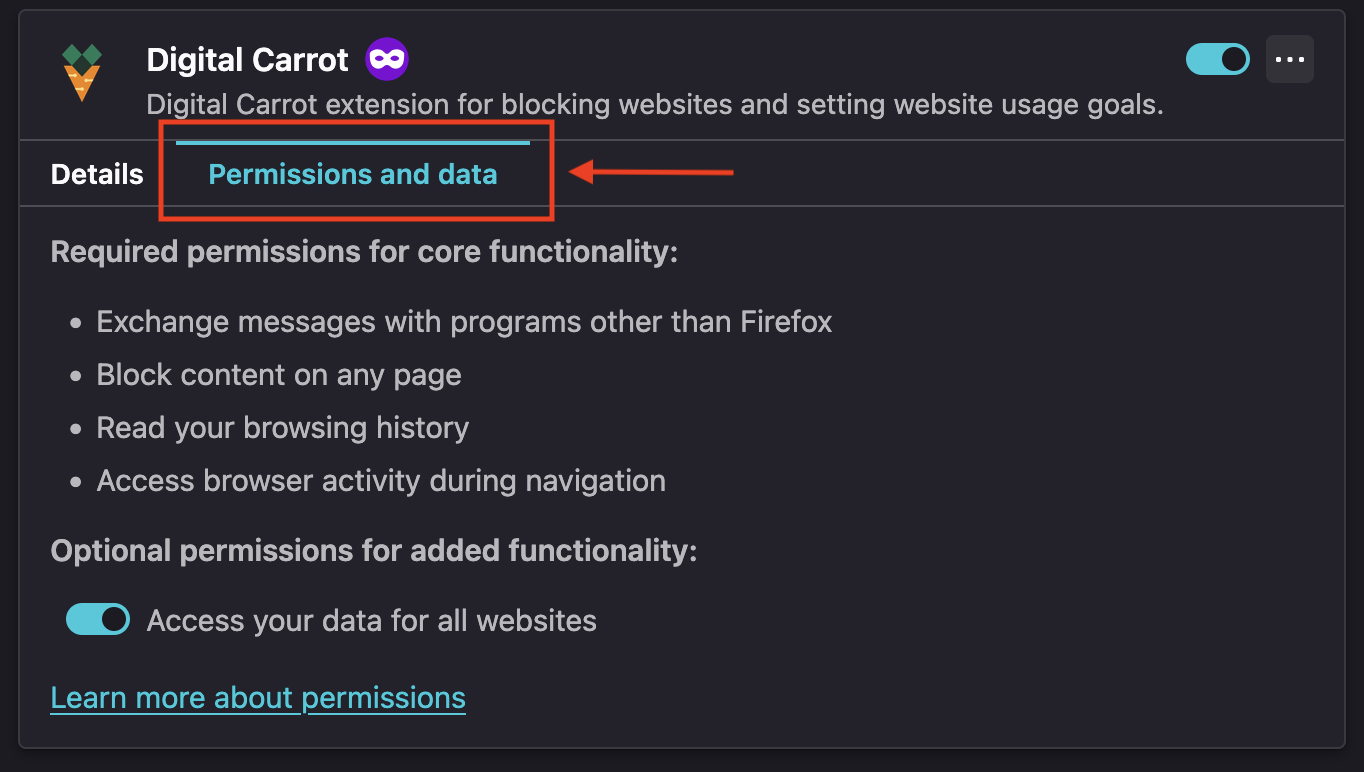Viewport: 1364px width, 772px height.
Task: Open the three-dot more options menu
Action: [x=1290, y=59]
